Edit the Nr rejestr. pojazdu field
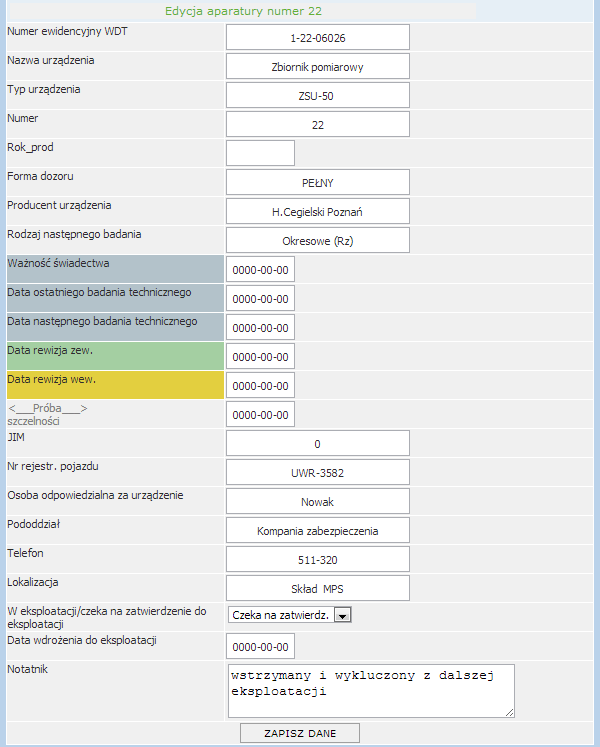 (317, 473)
